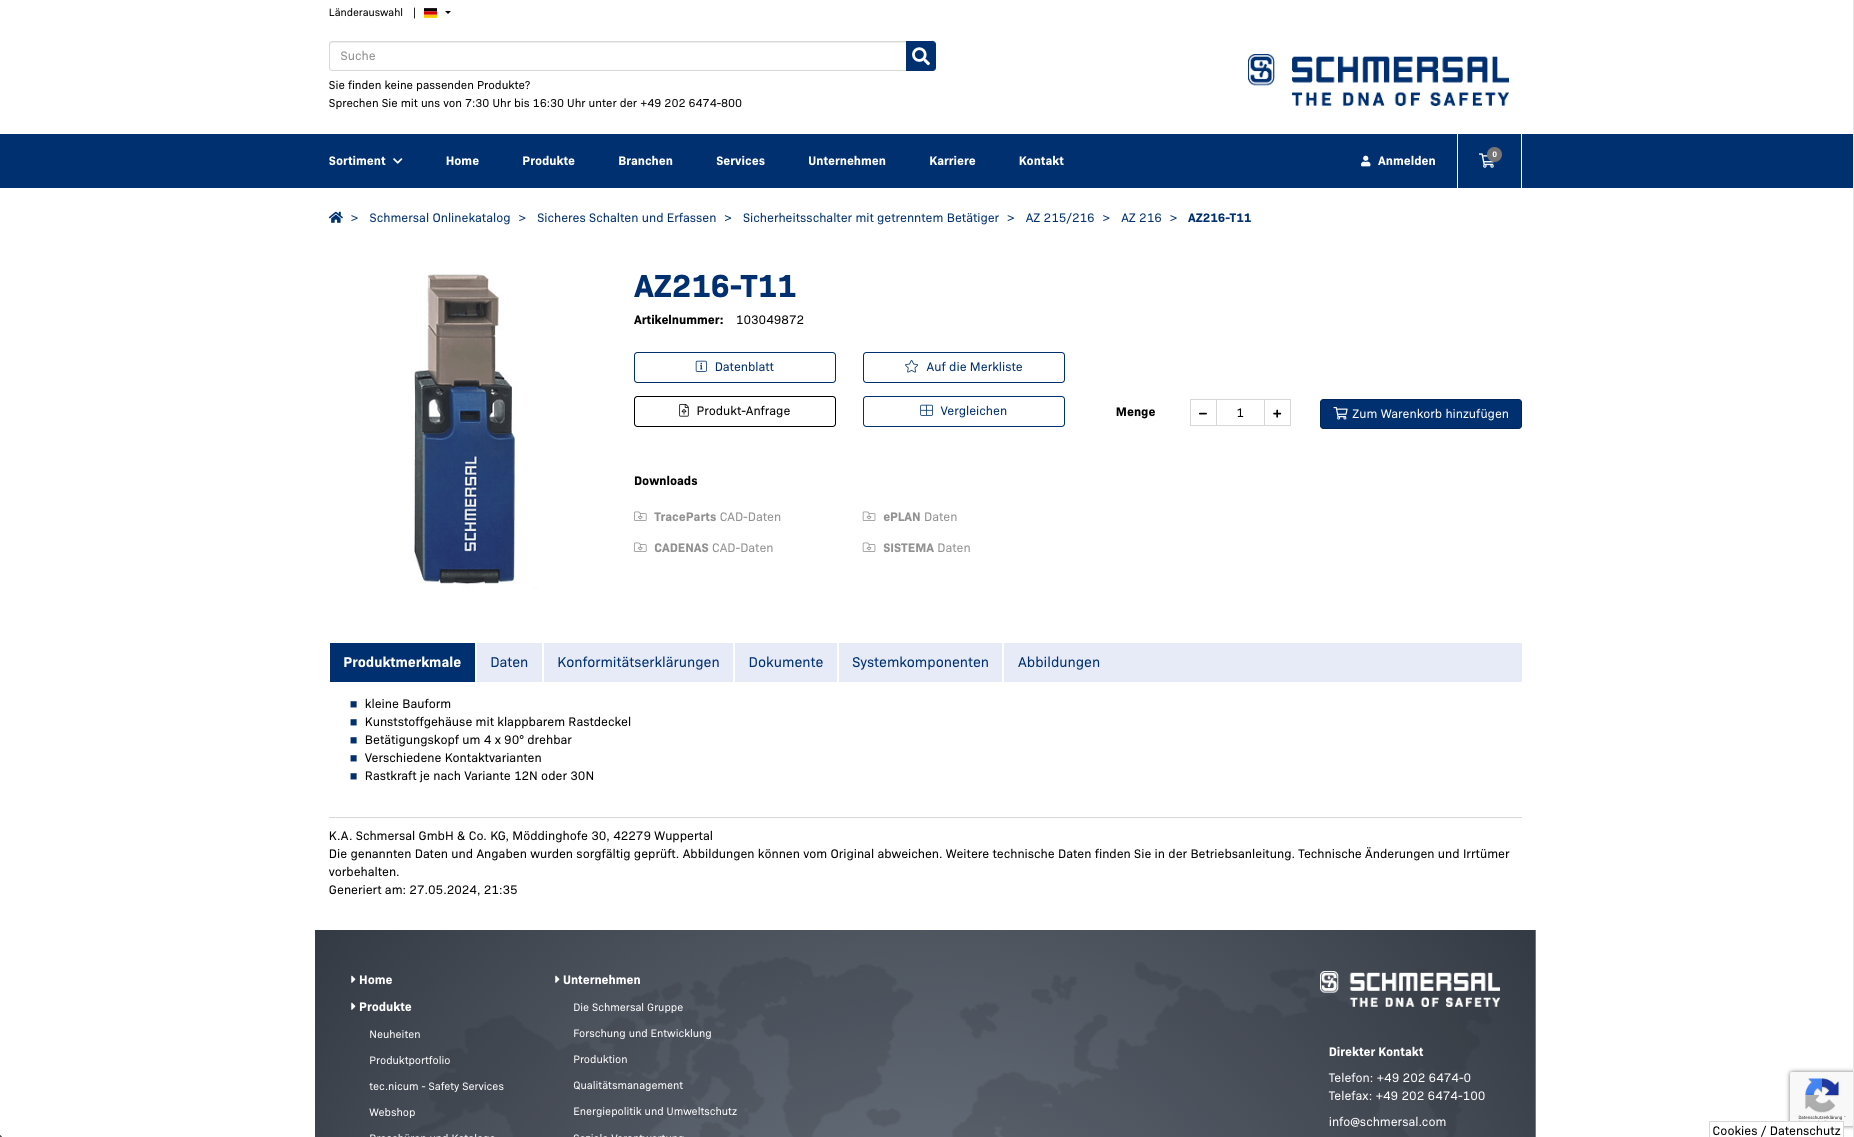Click the AZ216-T11 product image
This screenshot has height=1137, width=1854.
[x=465, y=428]
